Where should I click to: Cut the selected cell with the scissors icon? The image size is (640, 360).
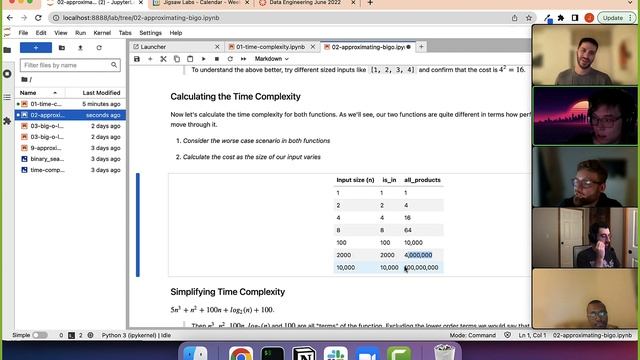[163, 59]
